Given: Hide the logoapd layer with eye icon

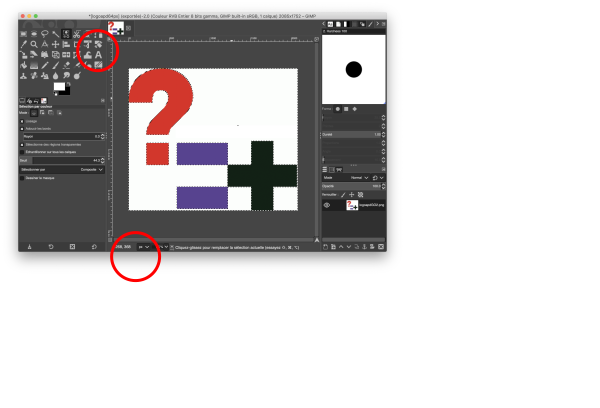Looking at the screenshot, I should click(x=327, y=205).
